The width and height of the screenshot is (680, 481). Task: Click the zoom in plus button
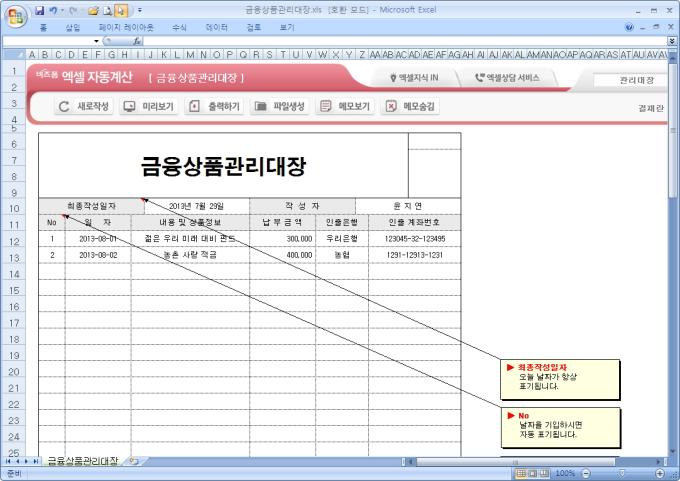pos(660,474)
